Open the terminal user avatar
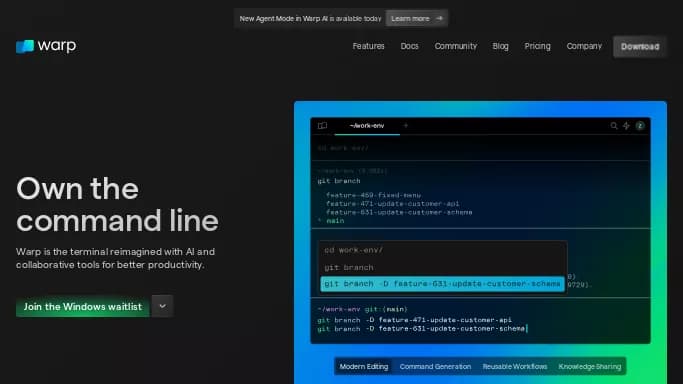Viewport: 683px width, 384px height. point(640,126)
